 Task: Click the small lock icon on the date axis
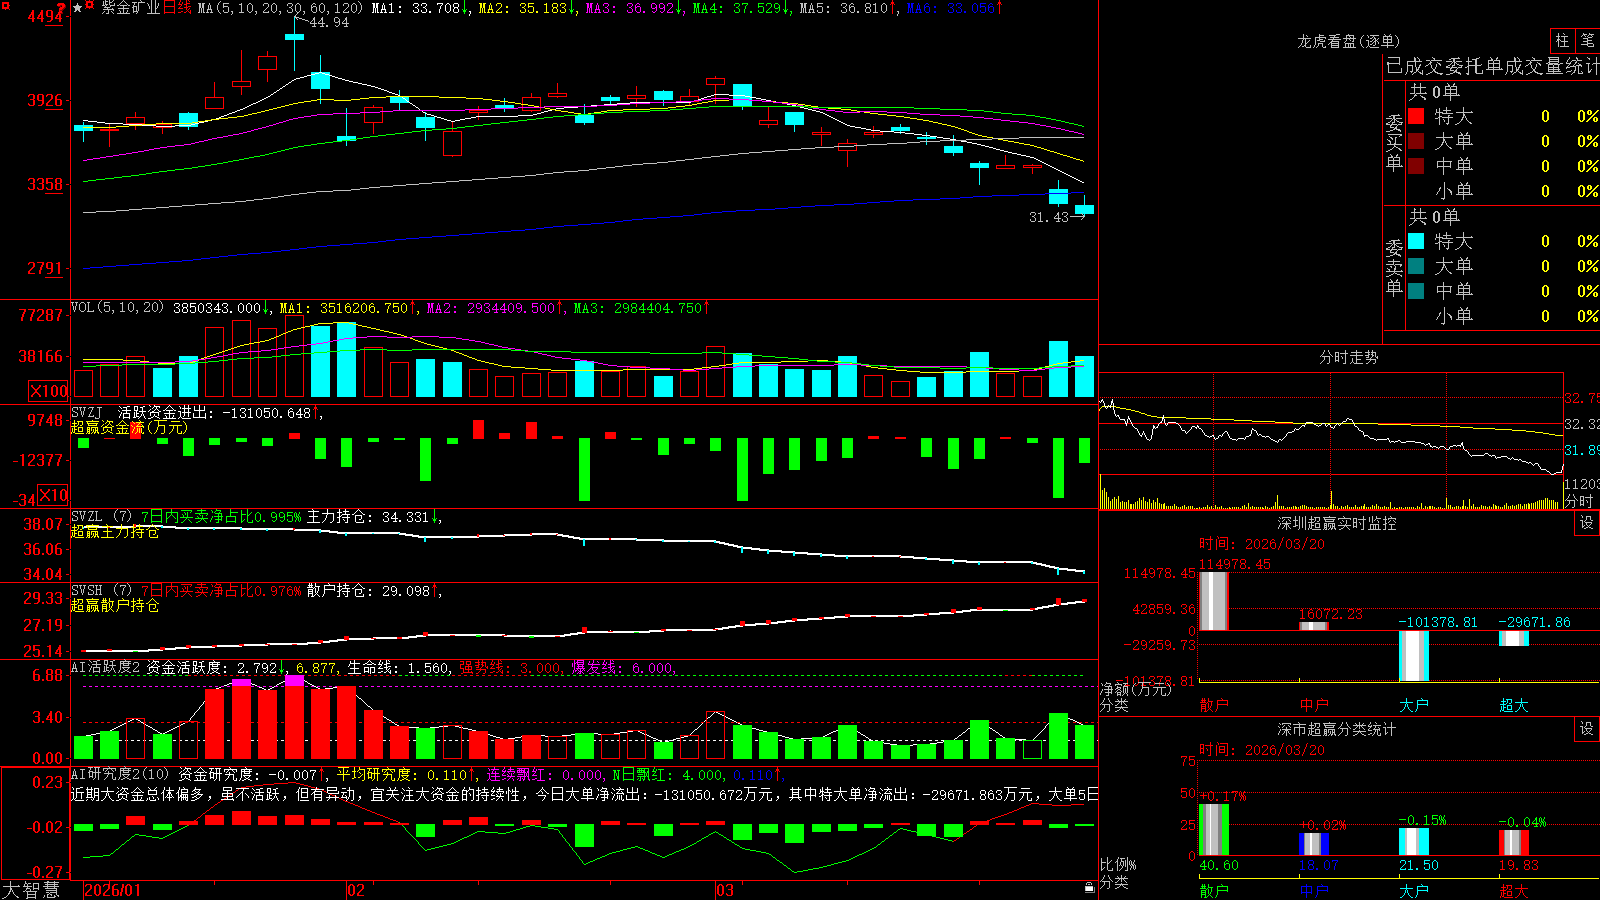coord(1090,888)
